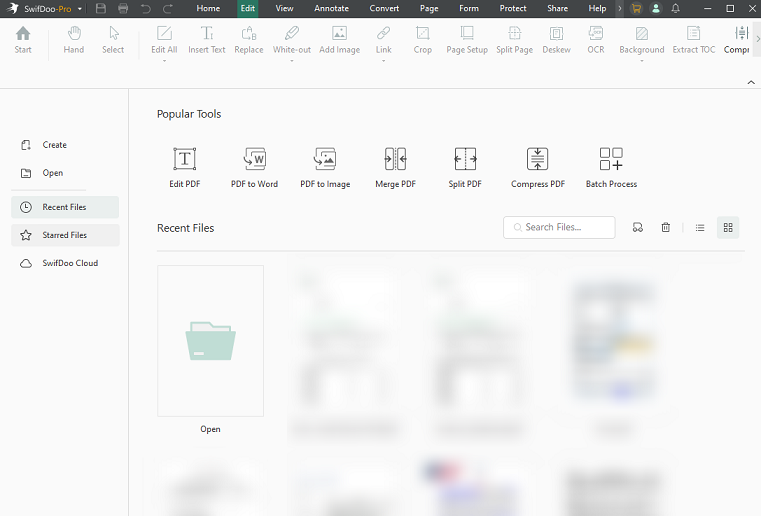Switch to the View tab
Image resolution: width=761 pixels, height=516 pixels.
click(x=284, y=8)
